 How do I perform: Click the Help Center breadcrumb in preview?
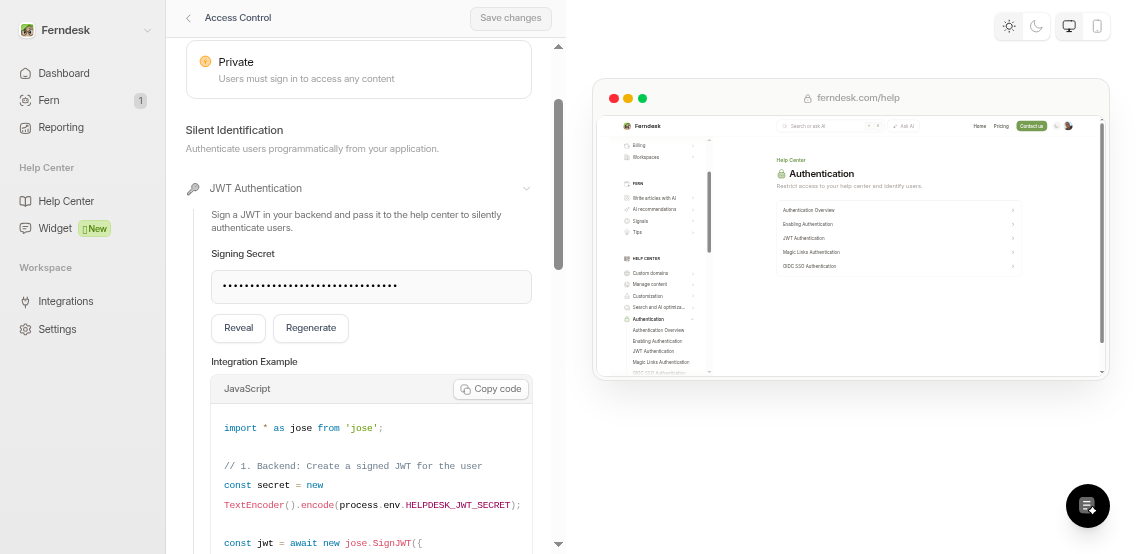[x=791, y=160]
